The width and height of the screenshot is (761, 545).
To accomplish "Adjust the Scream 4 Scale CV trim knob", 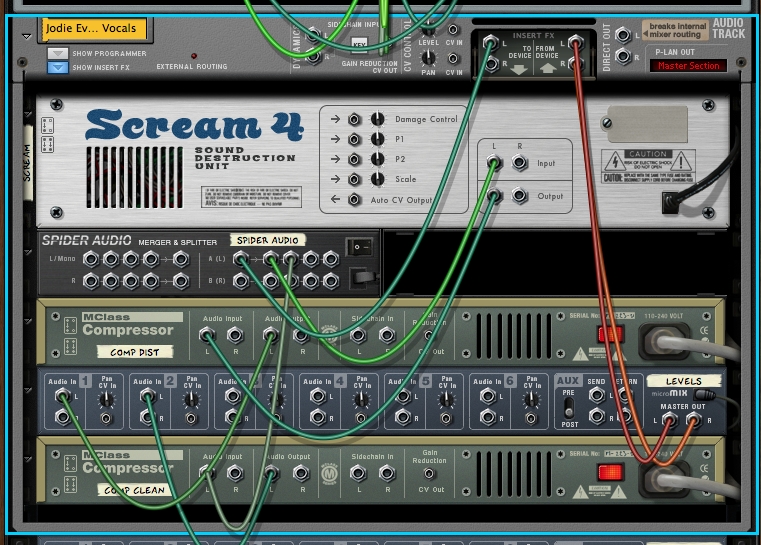I will [x=378, y=179].
